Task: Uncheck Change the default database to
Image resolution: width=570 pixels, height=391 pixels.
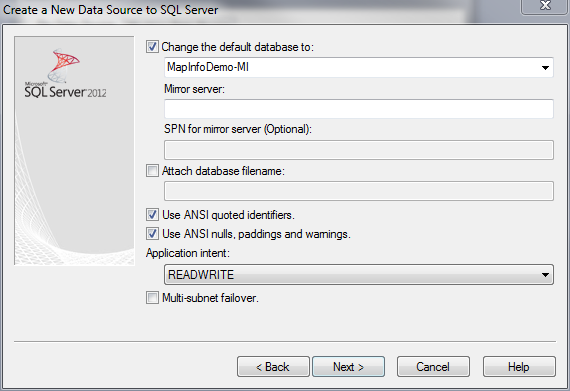Action: 152,47
